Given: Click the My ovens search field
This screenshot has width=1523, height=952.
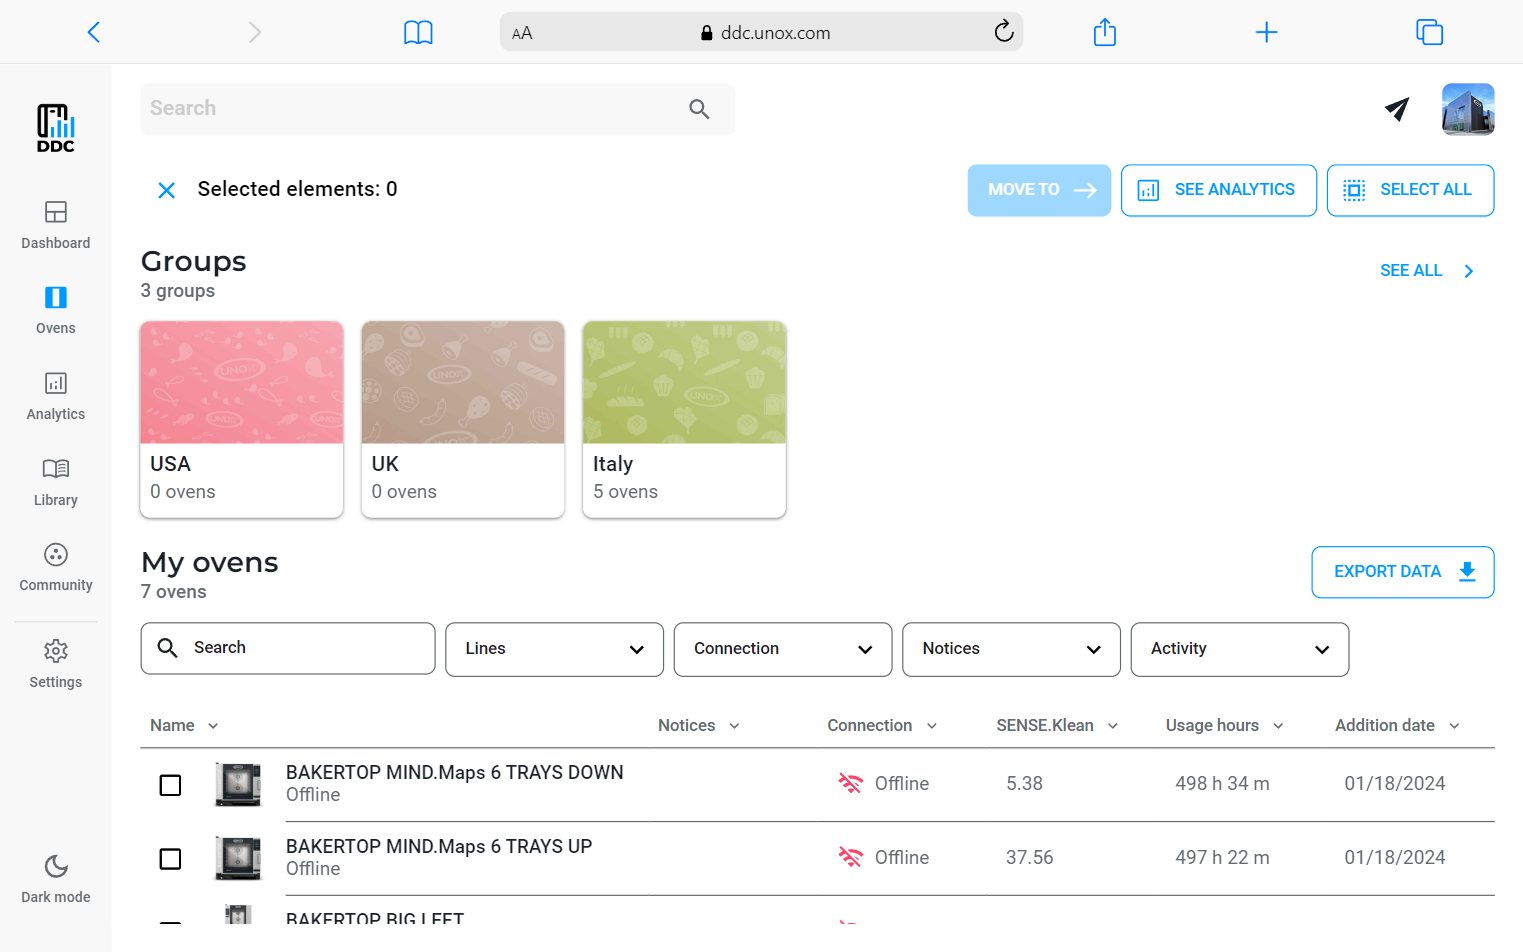Looking at the screenshot, I should [x=288, y=648].
